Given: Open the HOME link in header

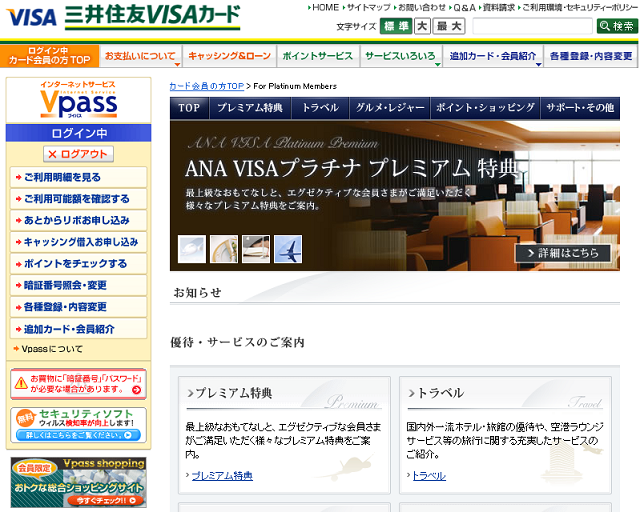Looking at the screenshot, I should (323, 7).
